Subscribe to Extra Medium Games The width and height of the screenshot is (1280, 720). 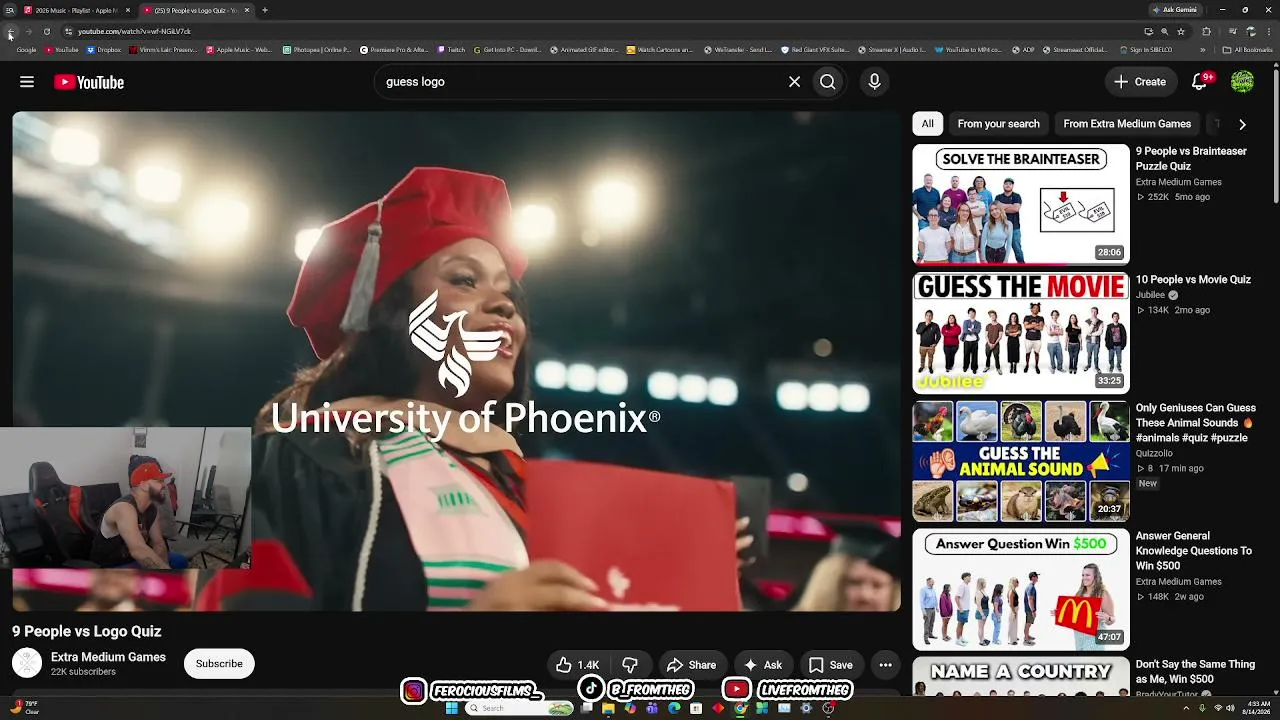(219, 664)
